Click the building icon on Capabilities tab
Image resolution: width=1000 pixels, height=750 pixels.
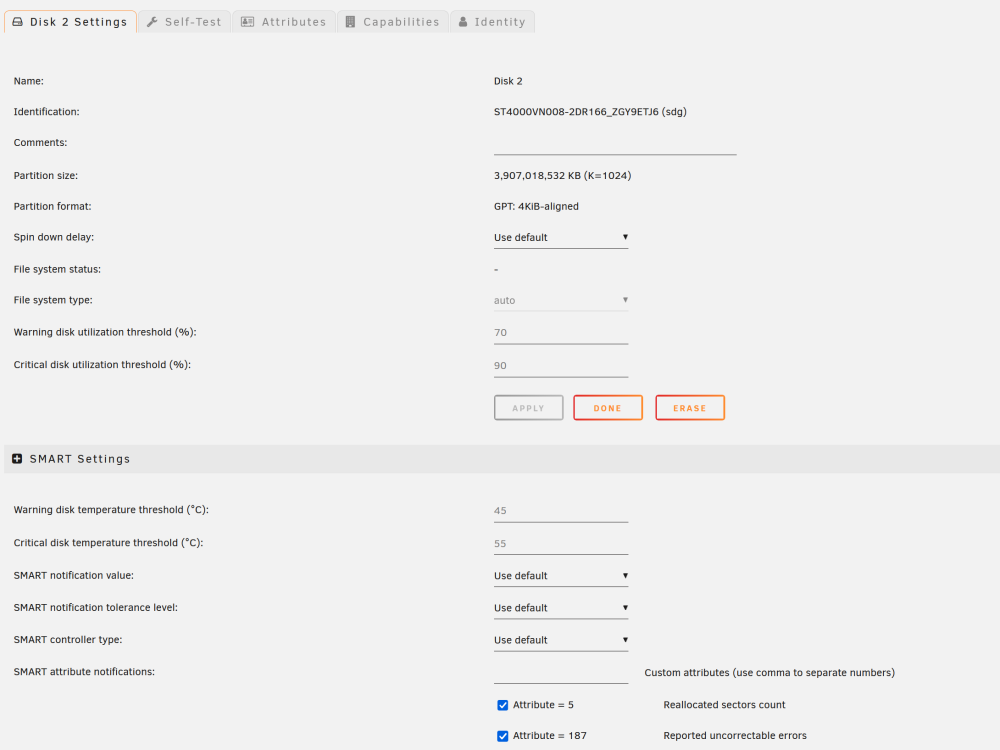point(350,22)
